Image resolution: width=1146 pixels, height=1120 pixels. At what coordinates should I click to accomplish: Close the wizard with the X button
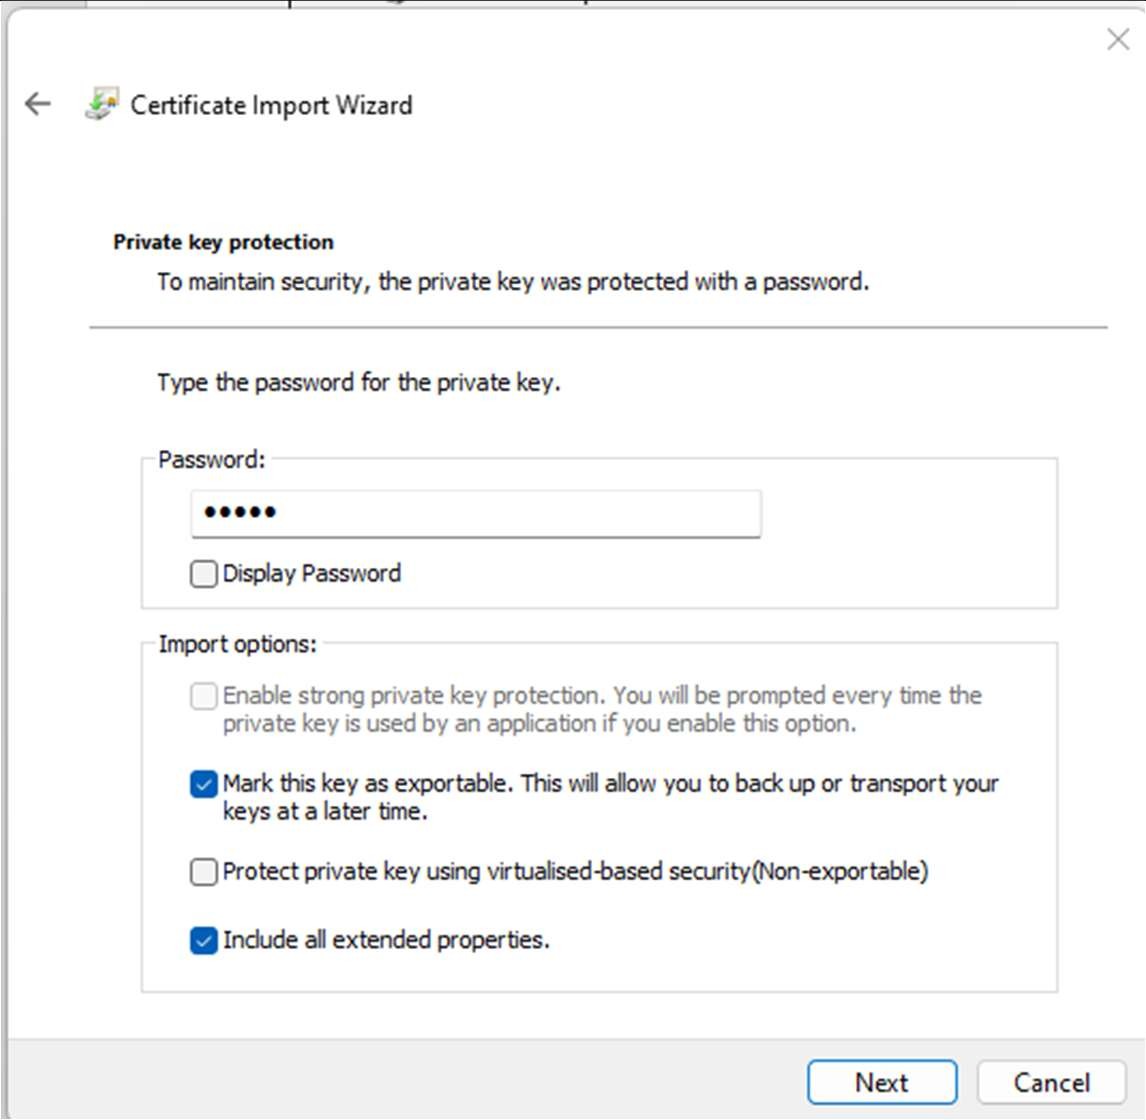click(x=1117, y=40)
